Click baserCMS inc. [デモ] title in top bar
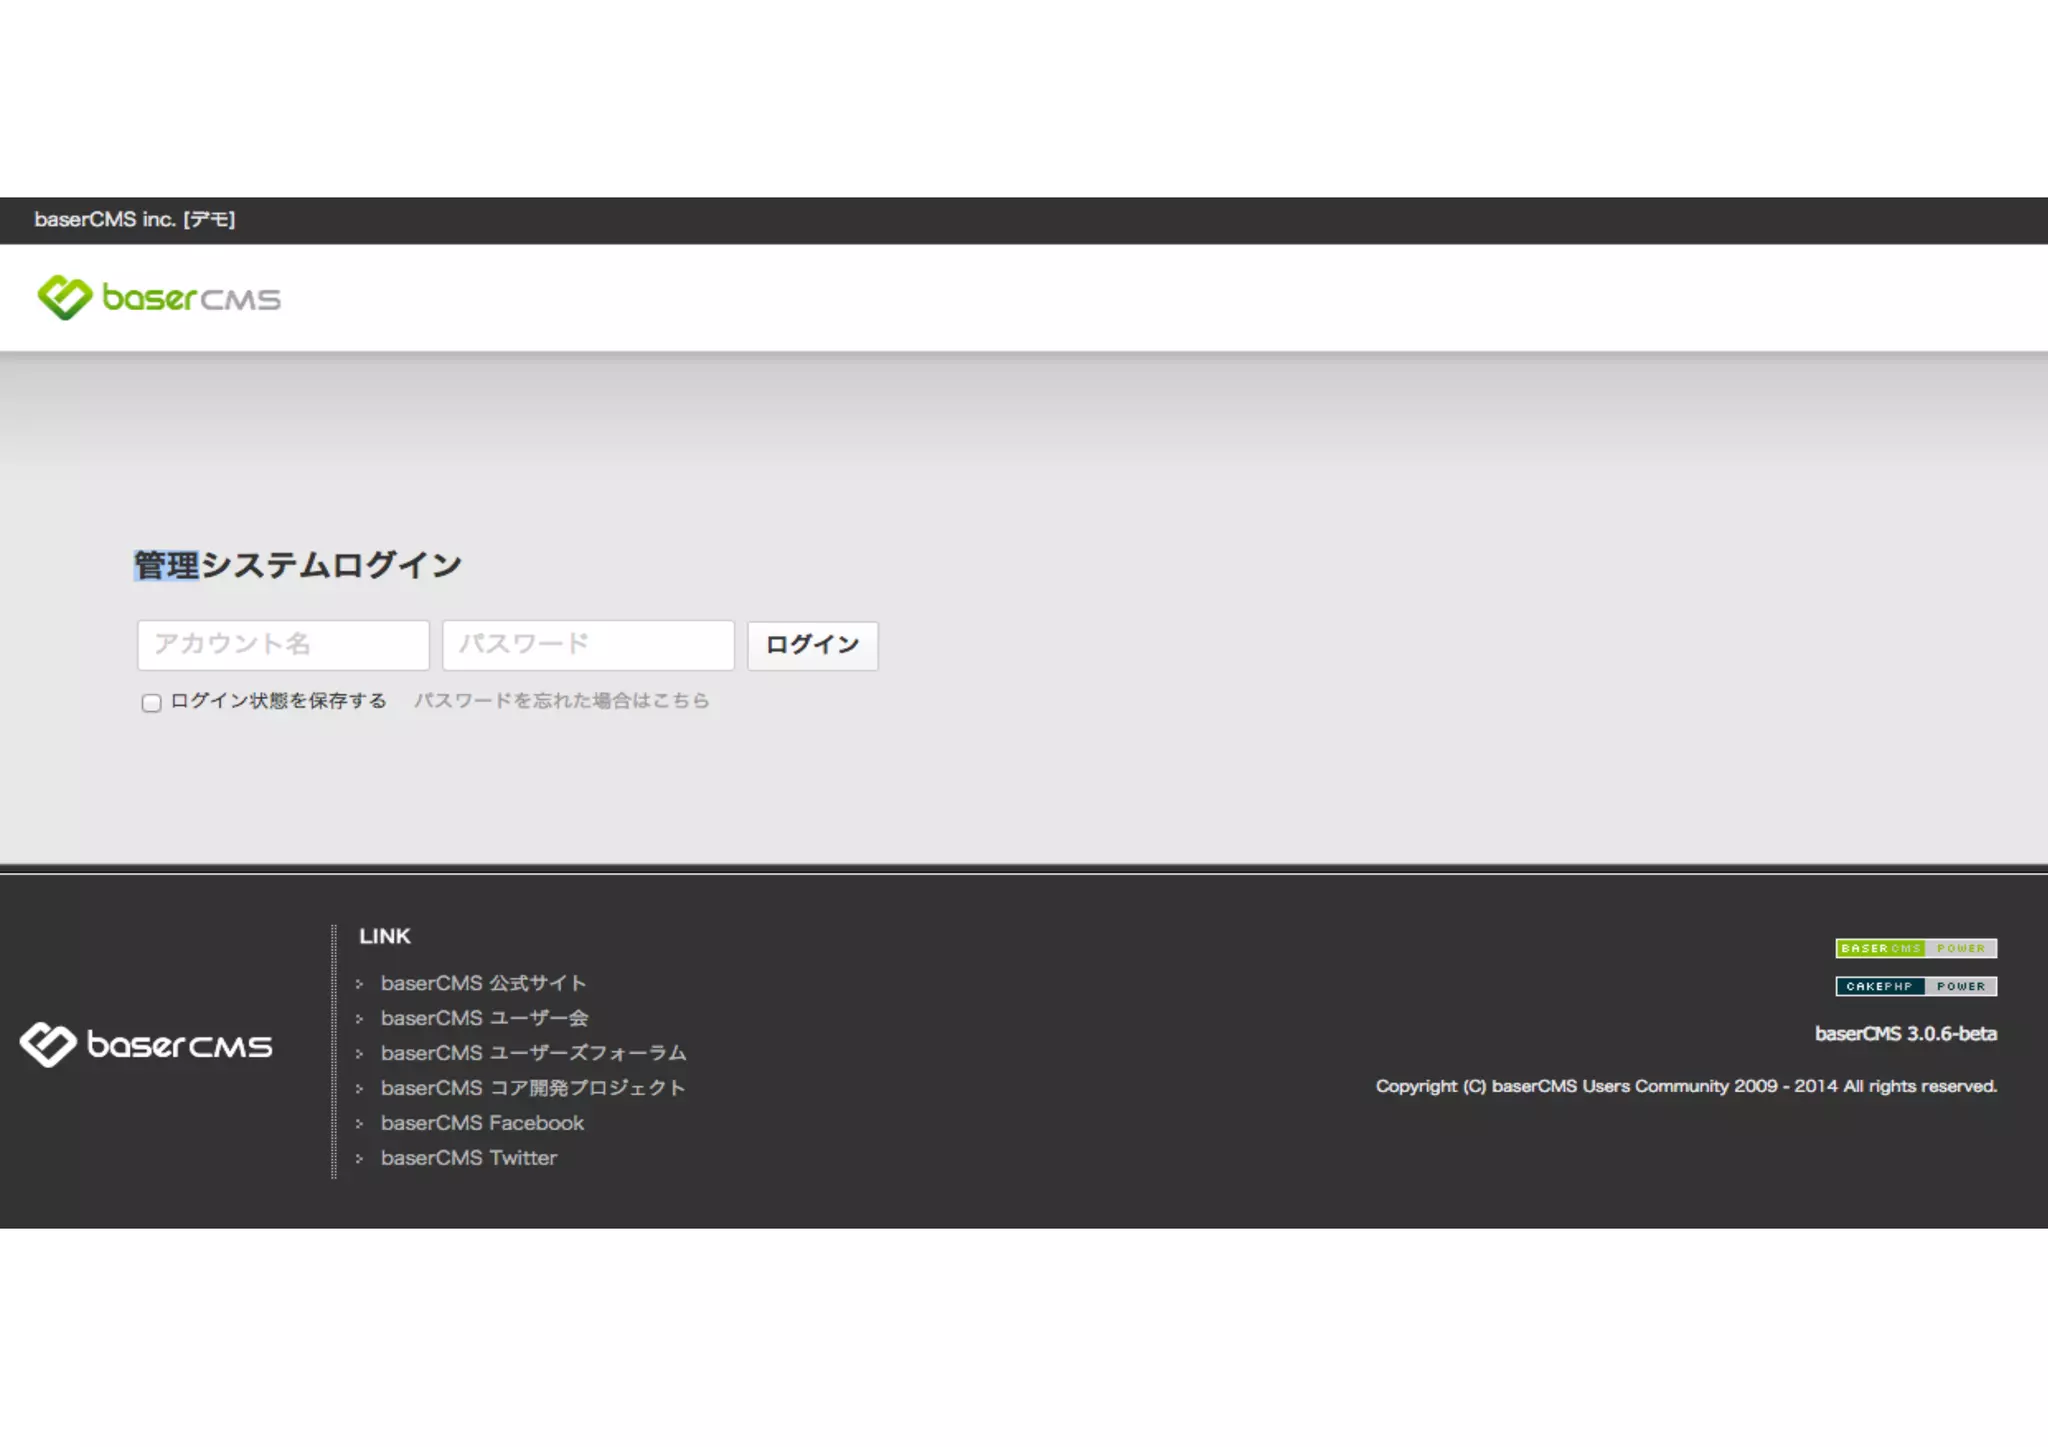This screenshot has height=1447, width=2048. [x=135, y=219]
